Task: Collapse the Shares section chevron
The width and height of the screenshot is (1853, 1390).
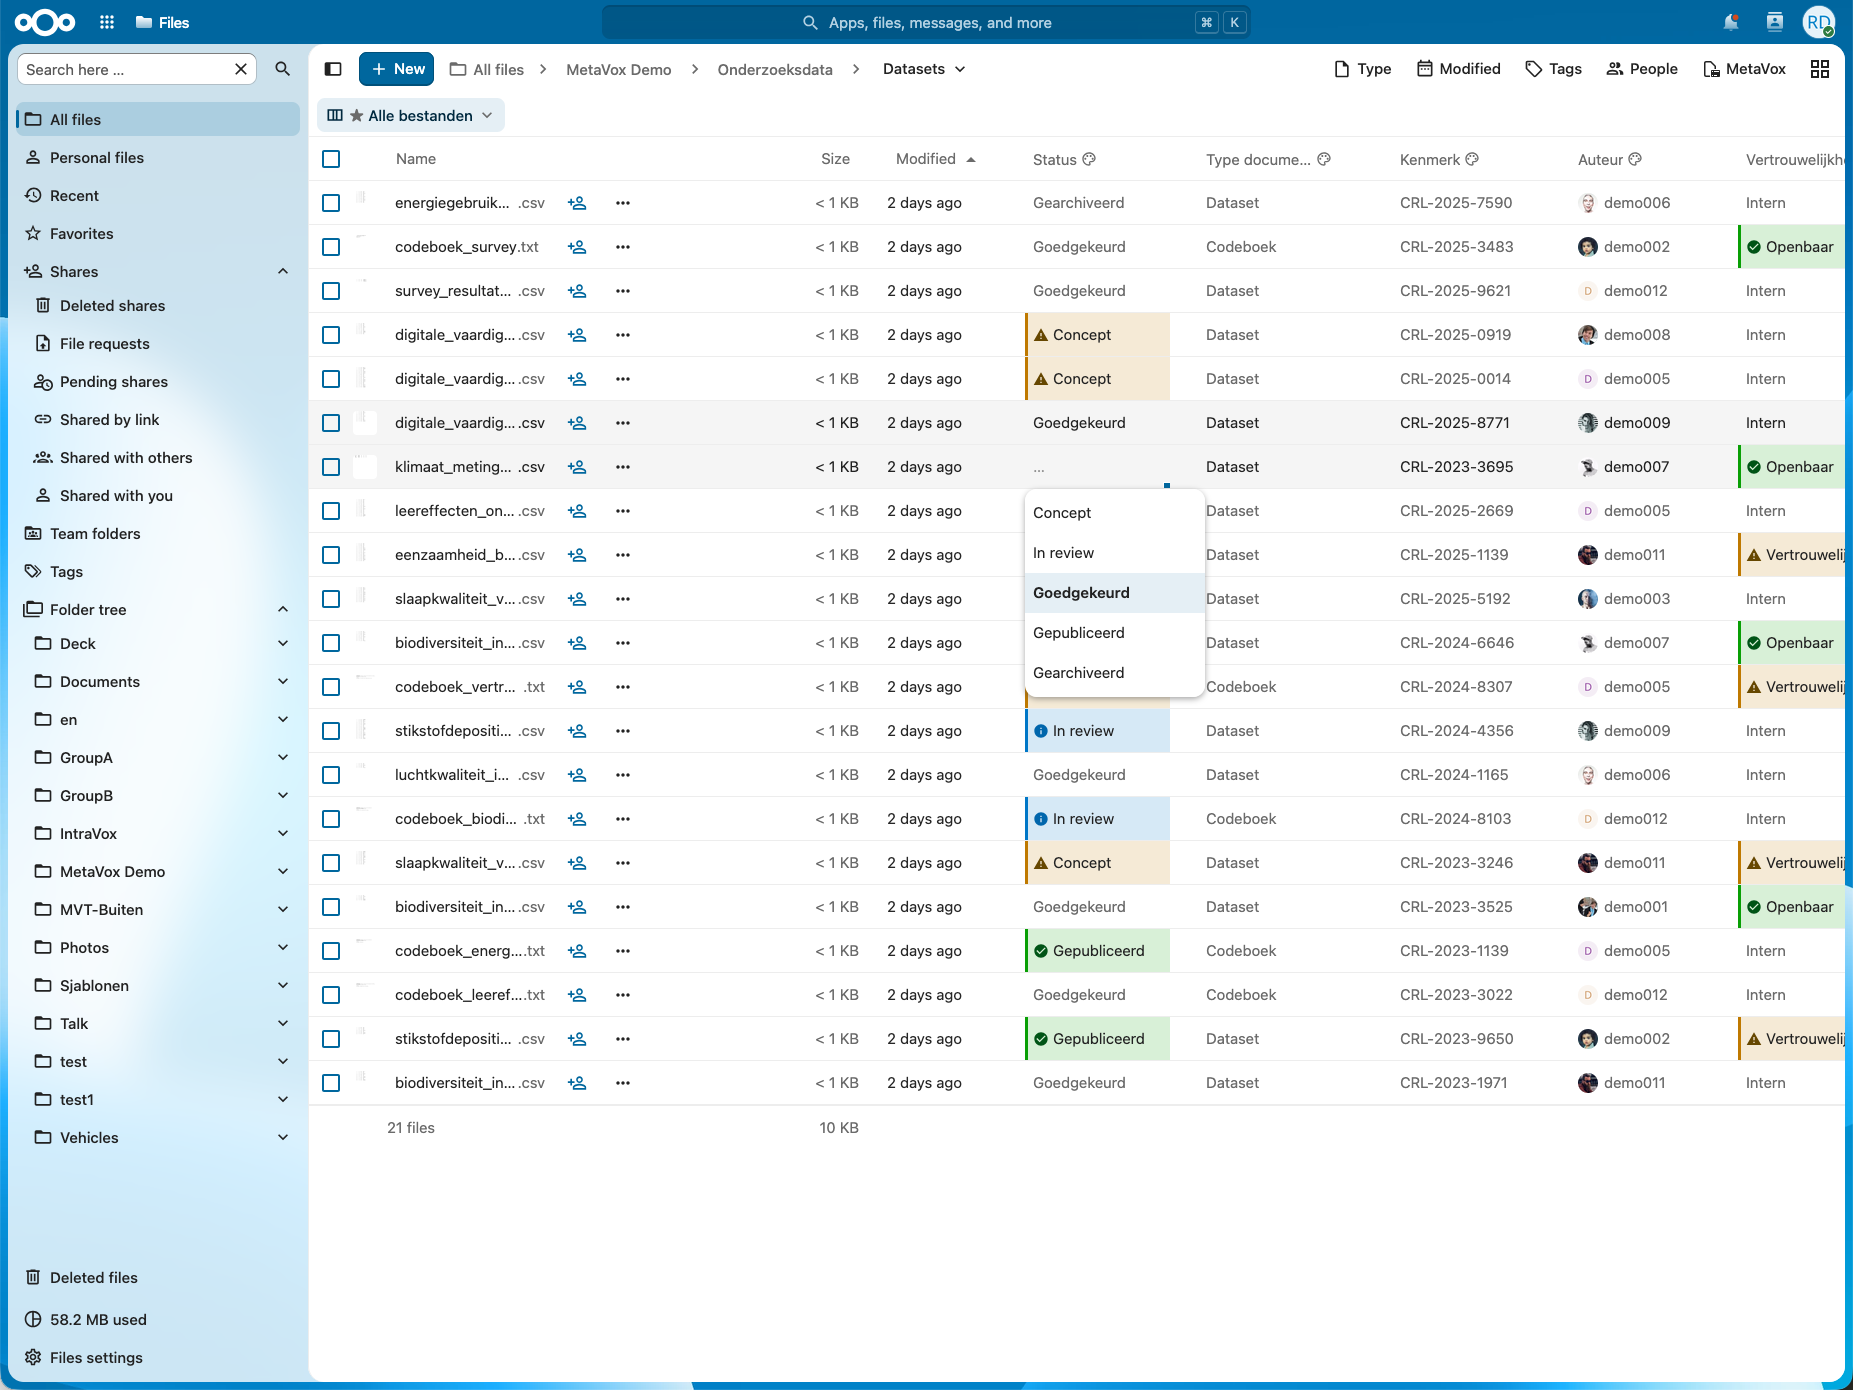Action: pyautogui.click(x=283, y=272)
